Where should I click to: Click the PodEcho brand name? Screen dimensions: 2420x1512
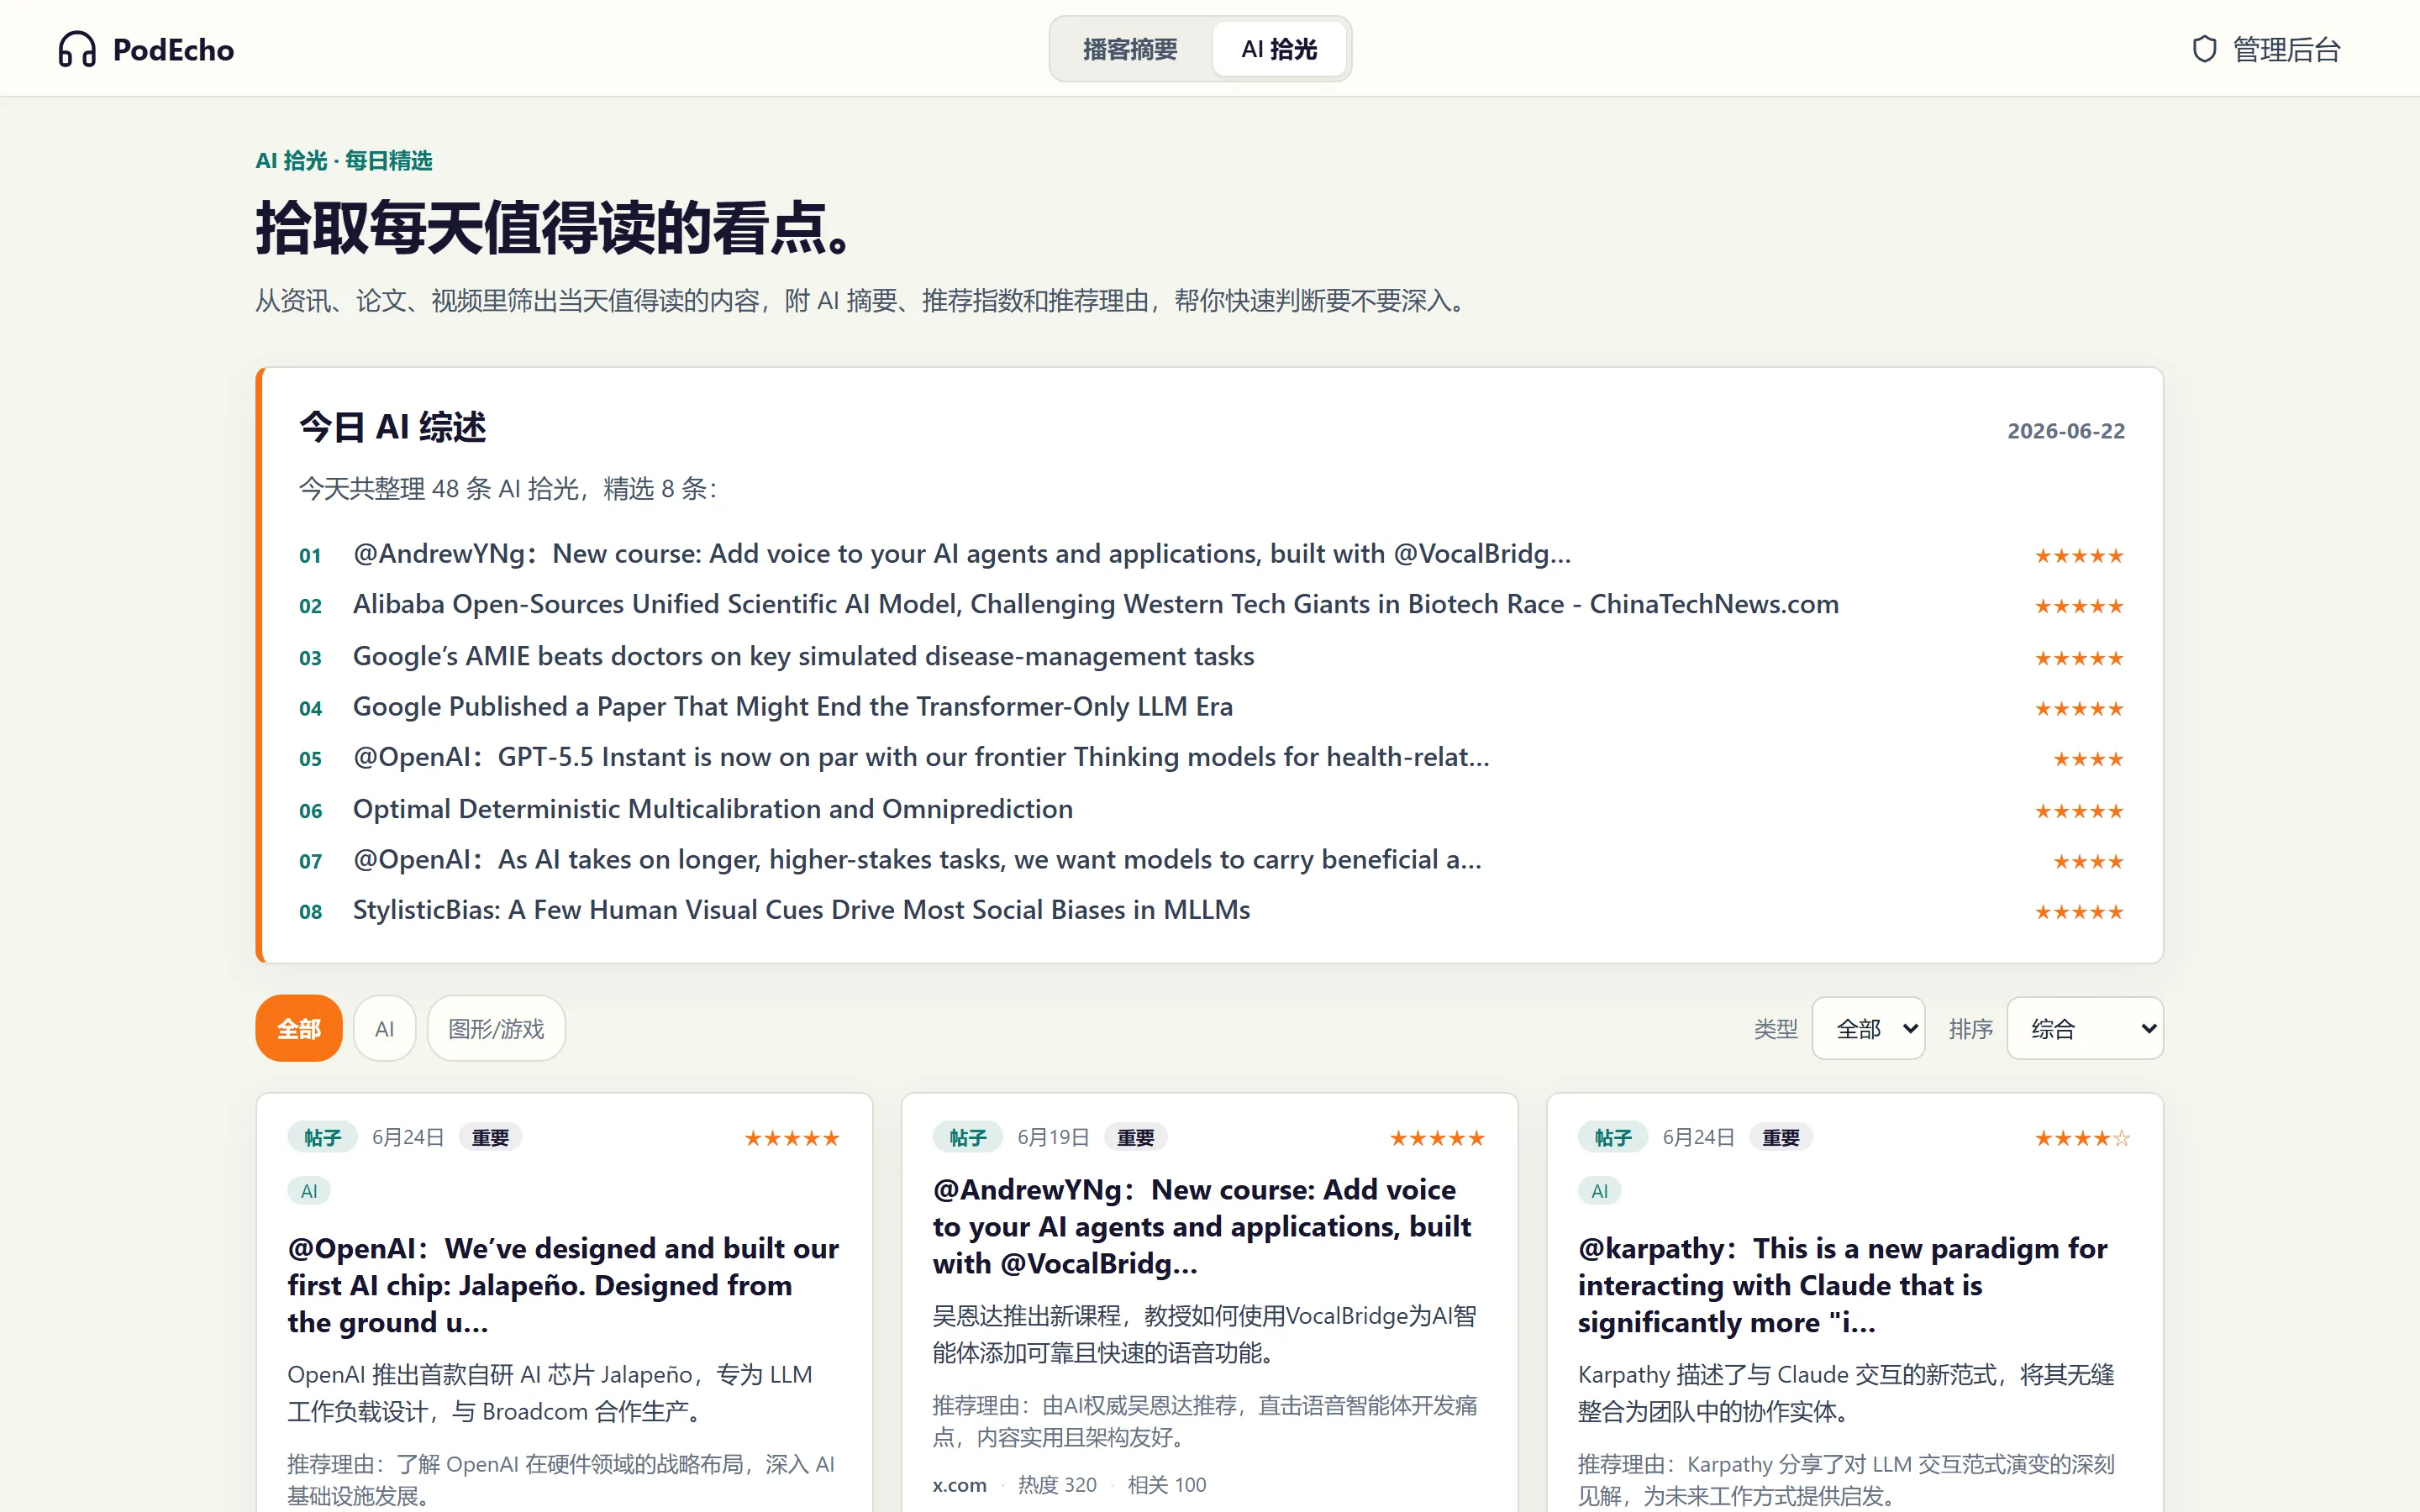(173, 49)
